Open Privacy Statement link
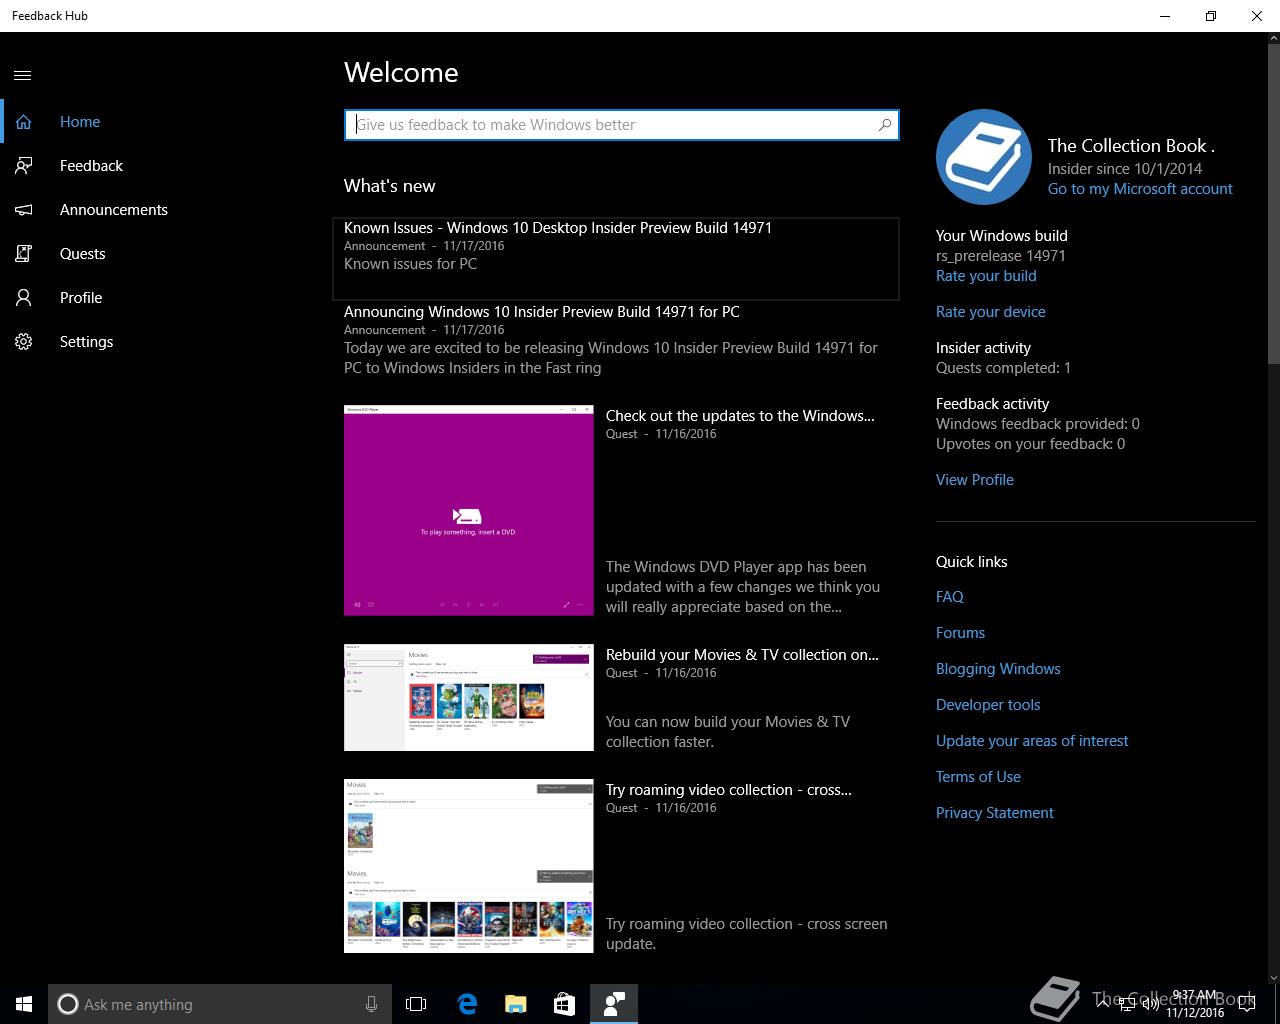The image size is (1280, 1024). (x=995, y=813)
